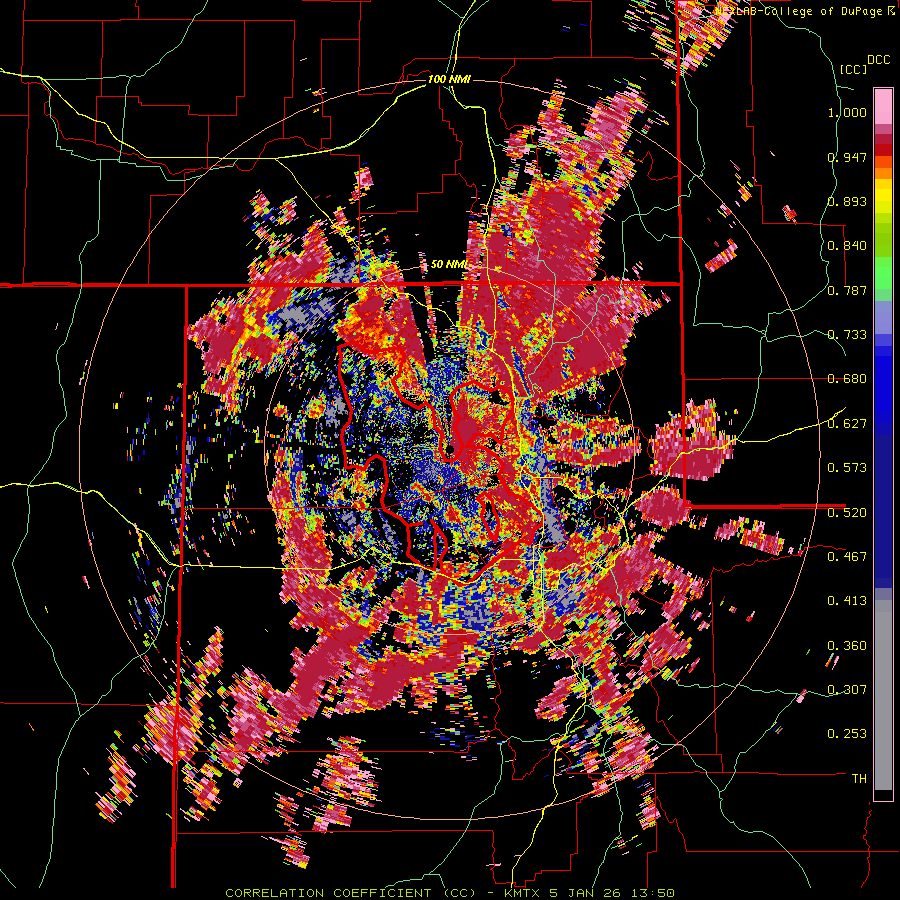Click the 100 NMI range ring label
This screenshot has height=900, width=900.
[449, 79]
